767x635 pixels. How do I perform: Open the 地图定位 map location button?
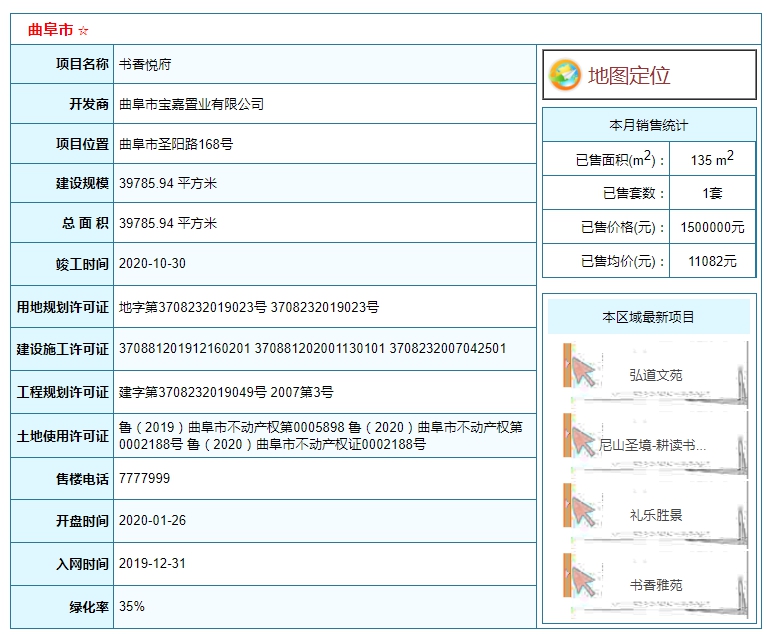click(x=649, y=75)
